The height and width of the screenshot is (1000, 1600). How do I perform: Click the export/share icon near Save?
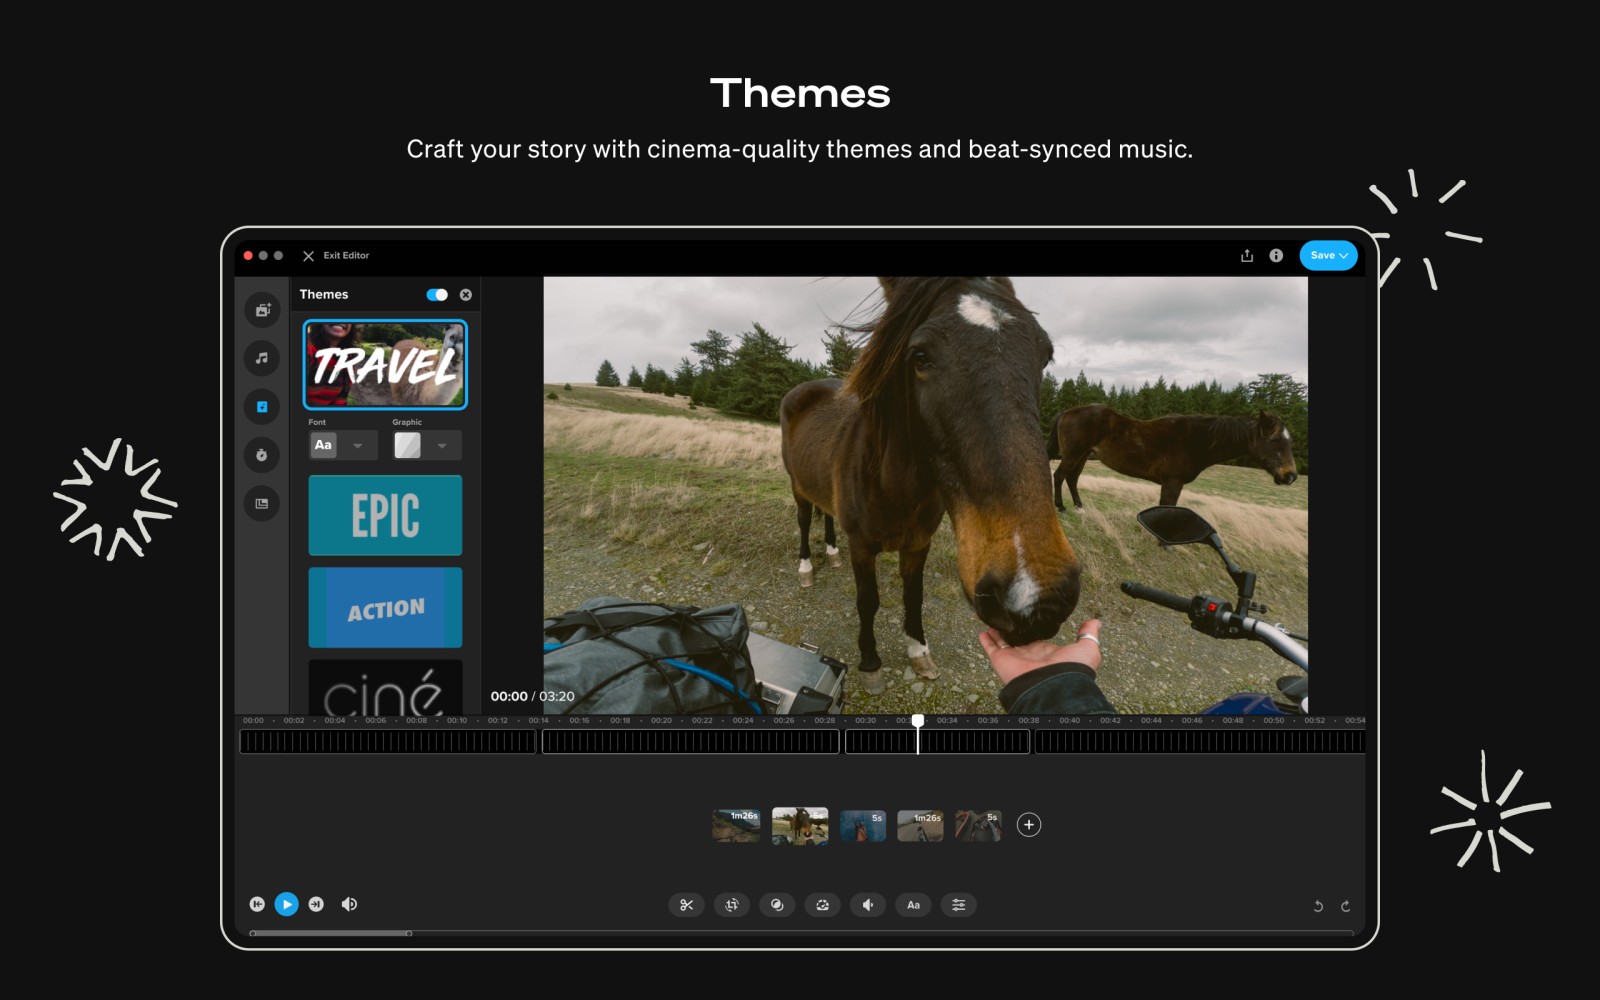[1246, 255]
